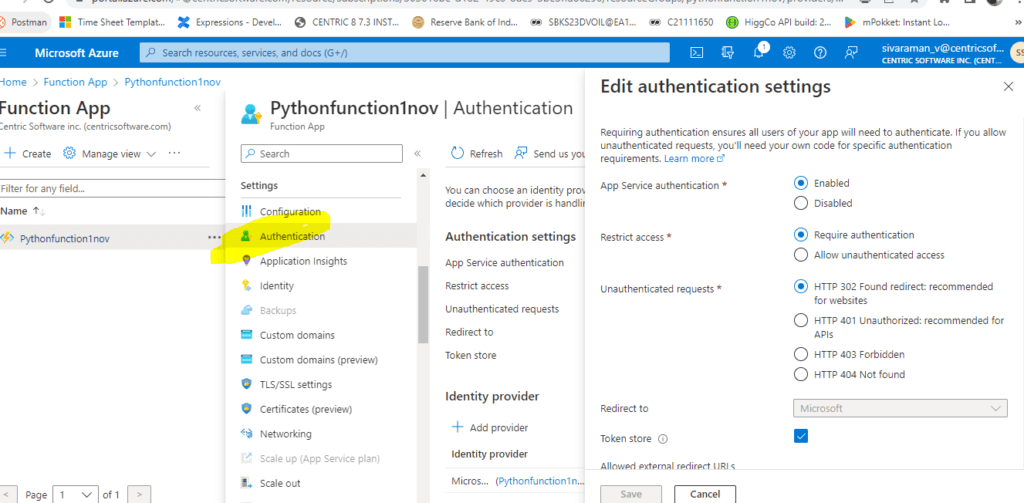This screenshot has height=503, width=1024.
Task: Click the account avatar in header
Action: (x=1016, y=53)
